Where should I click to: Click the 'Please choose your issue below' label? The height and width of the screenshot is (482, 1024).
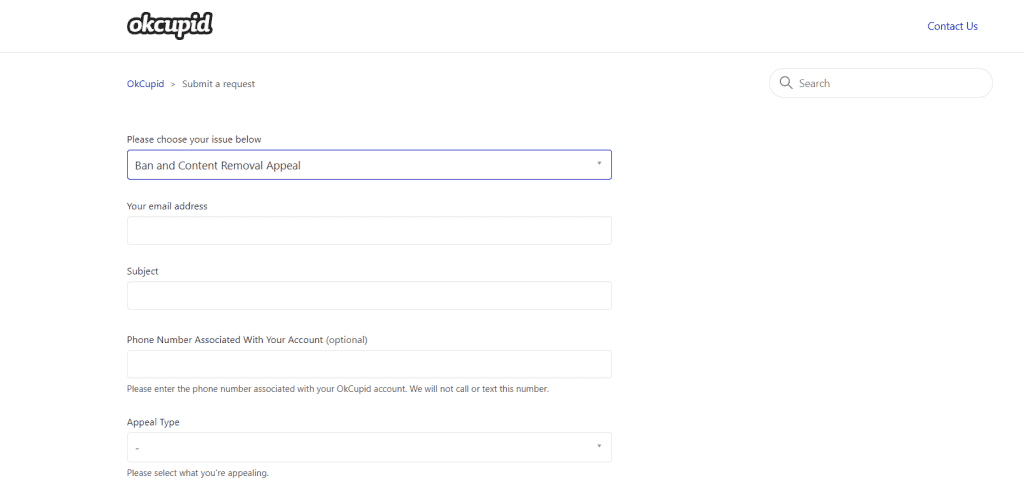pyautogui.click(x=194, y=139)
